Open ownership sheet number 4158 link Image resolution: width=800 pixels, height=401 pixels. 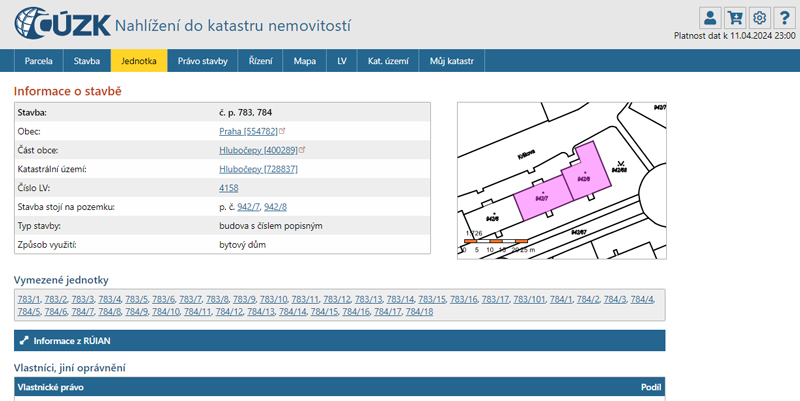click(229, 188)
